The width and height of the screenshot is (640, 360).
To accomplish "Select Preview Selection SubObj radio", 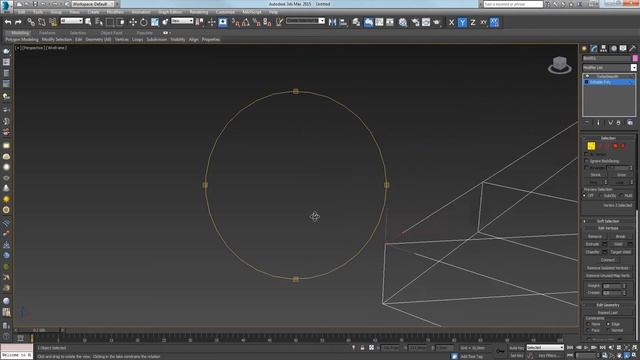I will [600, 196].
